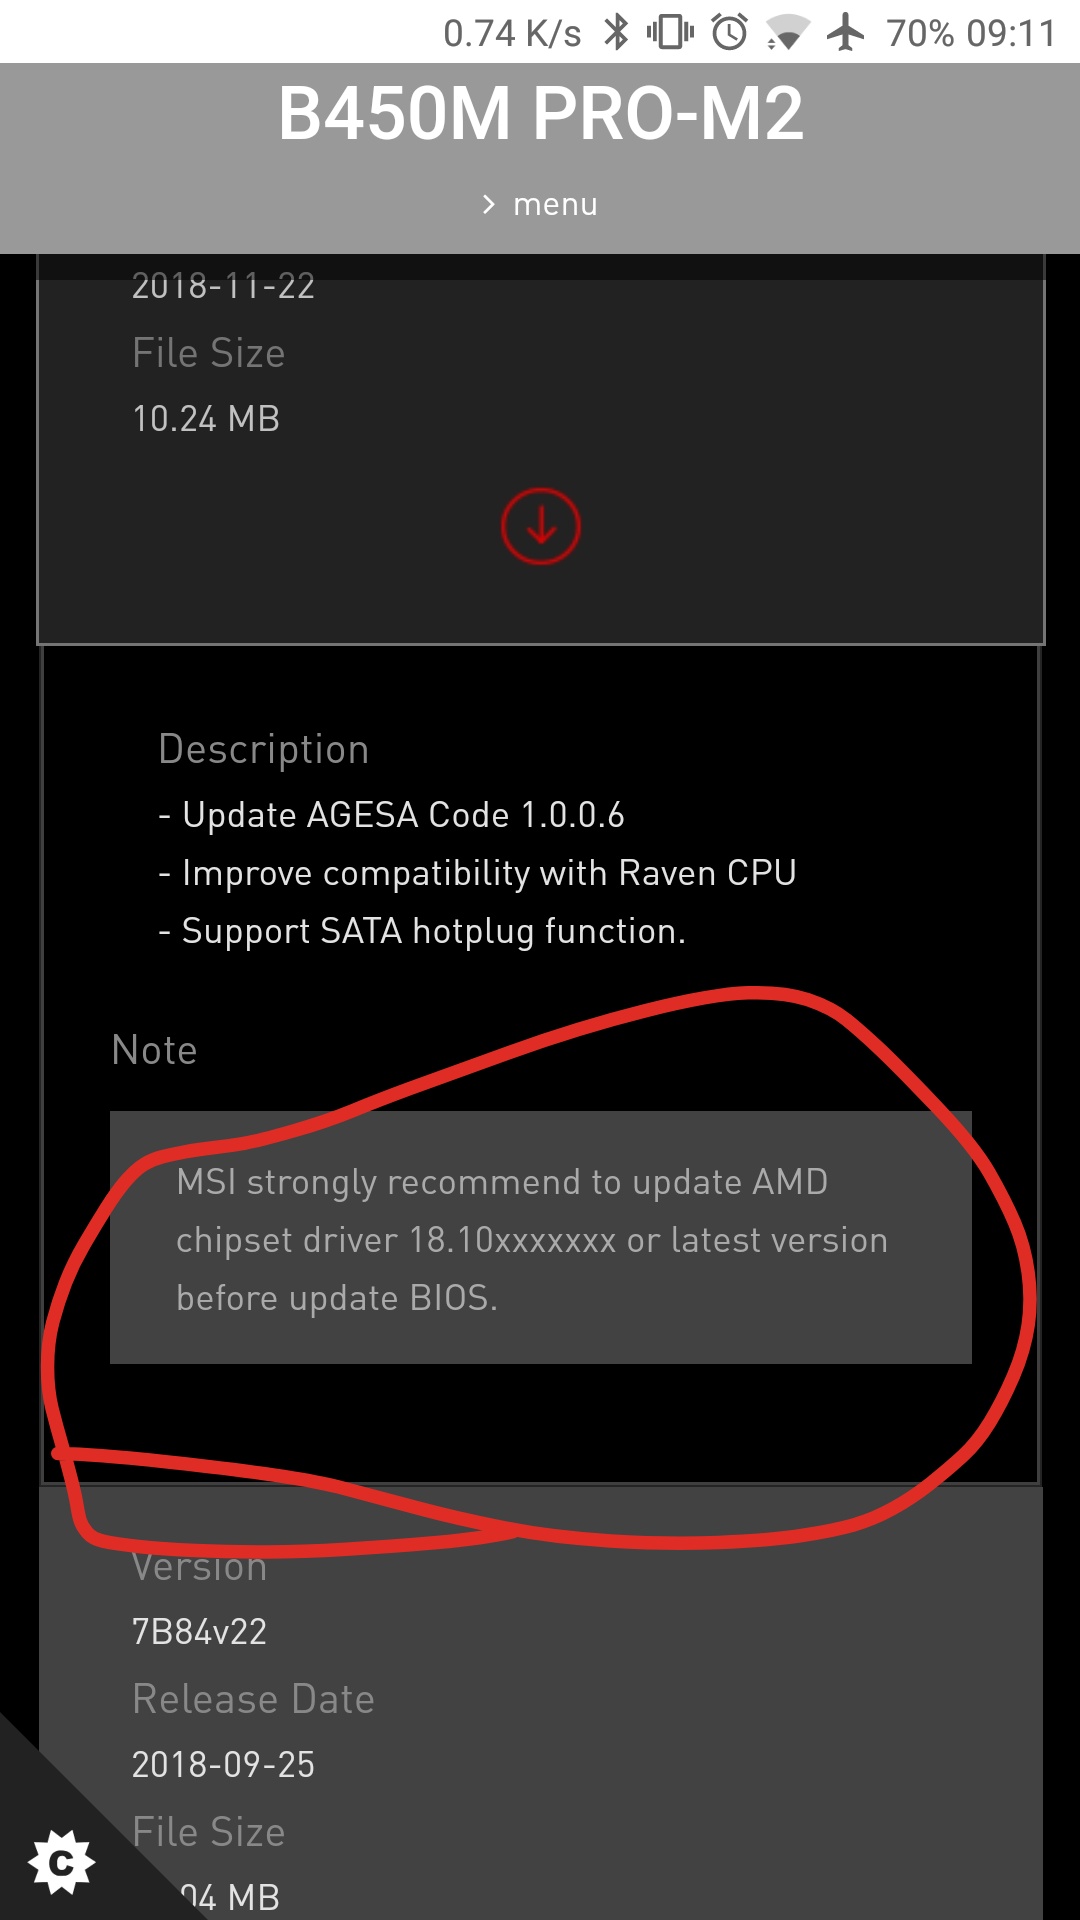Open the menu text link
Image resolution: width=1080 pixels, height=1920 pixels.
555,204
